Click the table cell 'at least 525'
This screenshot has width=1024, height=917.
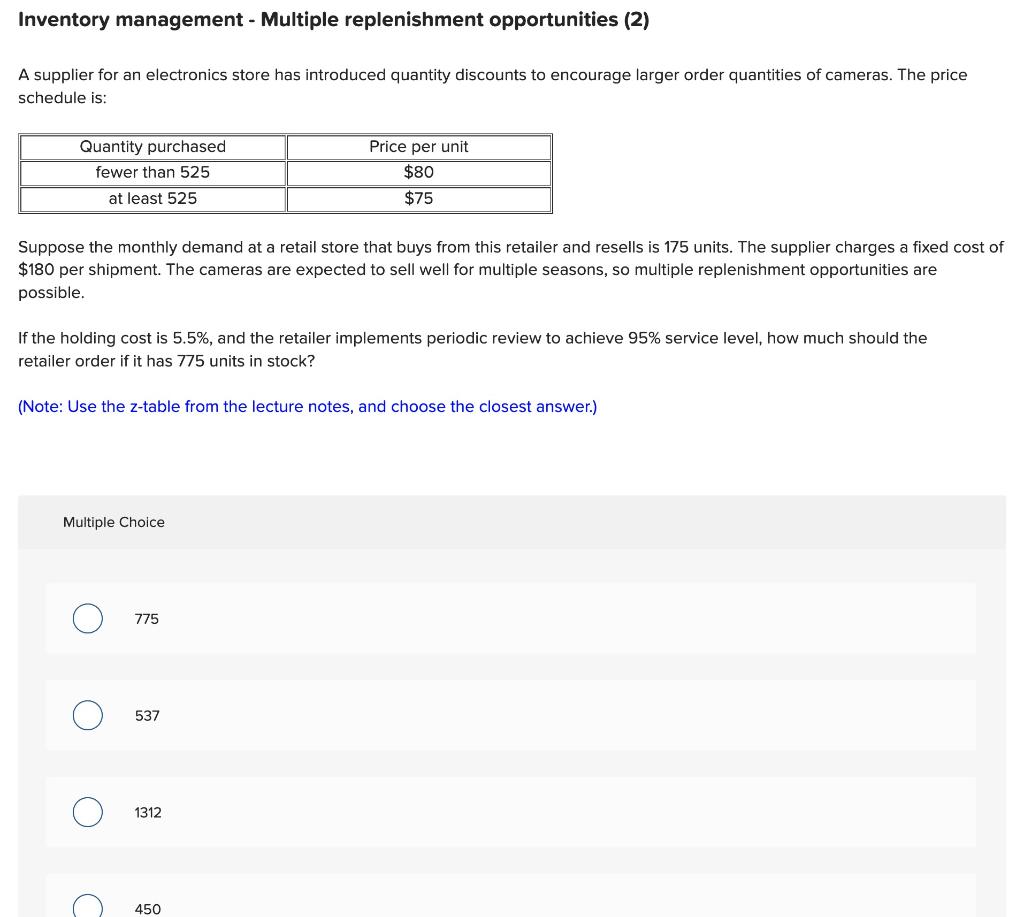tap(152, 198)
